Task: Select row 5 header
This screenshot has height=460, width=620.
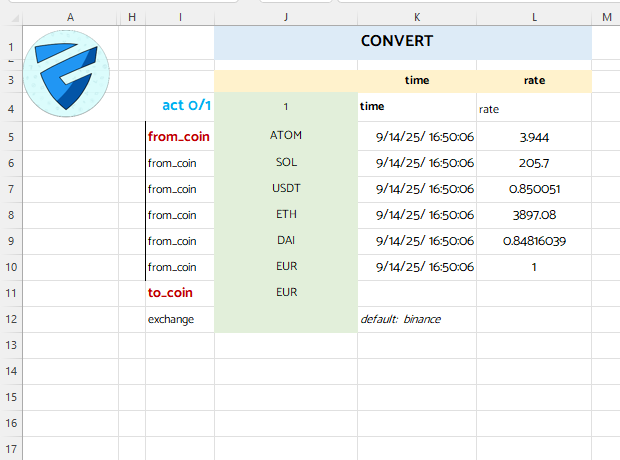Action: click(10, 136)
